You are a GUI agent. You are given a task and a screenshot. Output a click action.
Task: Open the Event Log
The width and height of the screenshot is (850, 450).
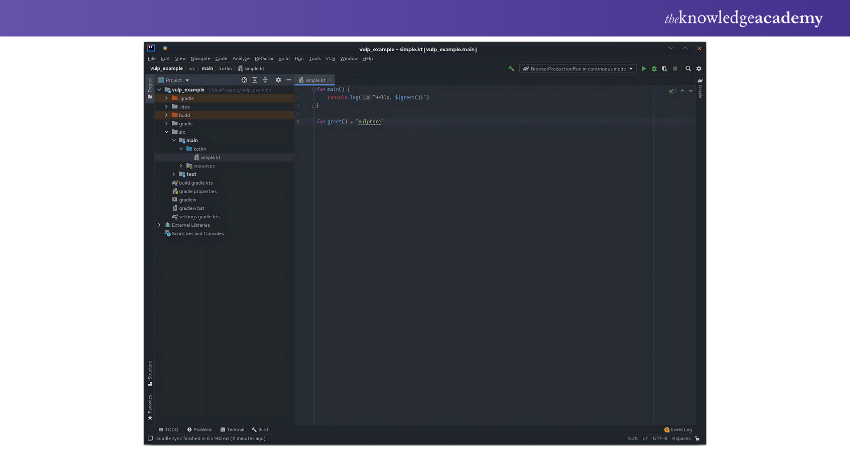coord(677,429)
